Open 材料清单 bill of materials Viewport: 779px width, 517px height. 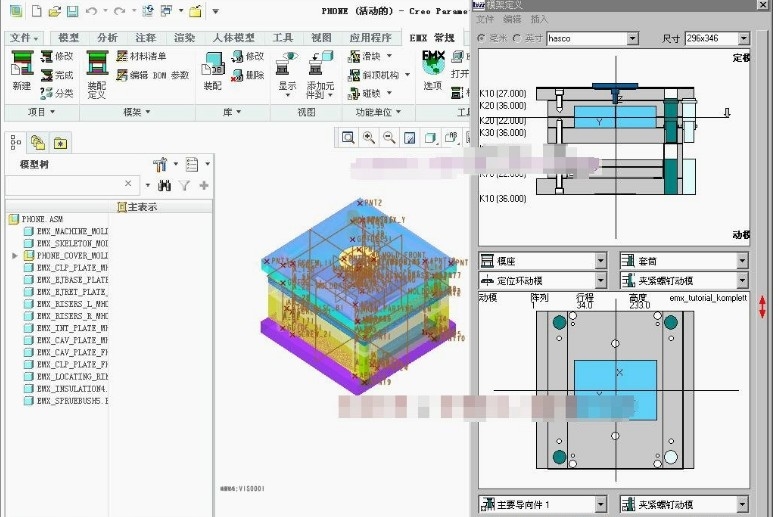[142, 56]
